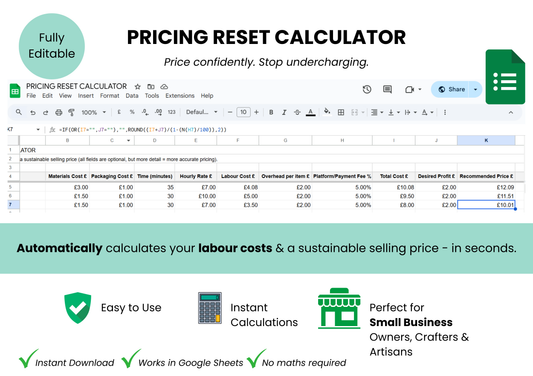Viewport: 533px width, 376px height.
Task: Increase decimal places
Action: pos(158,112)
